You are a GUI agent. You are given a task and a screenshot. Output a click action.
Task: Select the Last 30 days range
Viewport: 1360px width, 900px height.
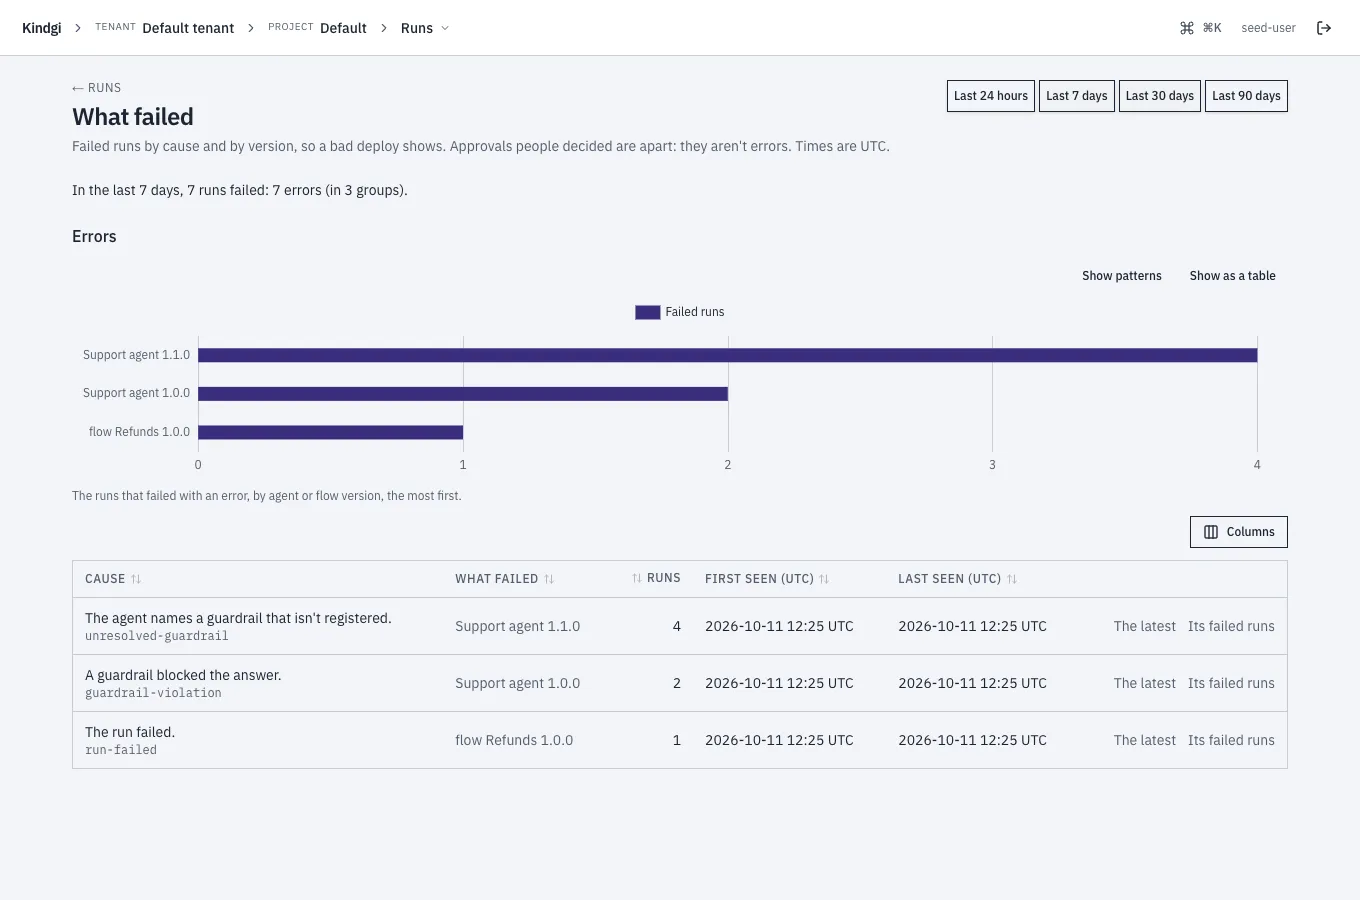tap(1160, 96)
